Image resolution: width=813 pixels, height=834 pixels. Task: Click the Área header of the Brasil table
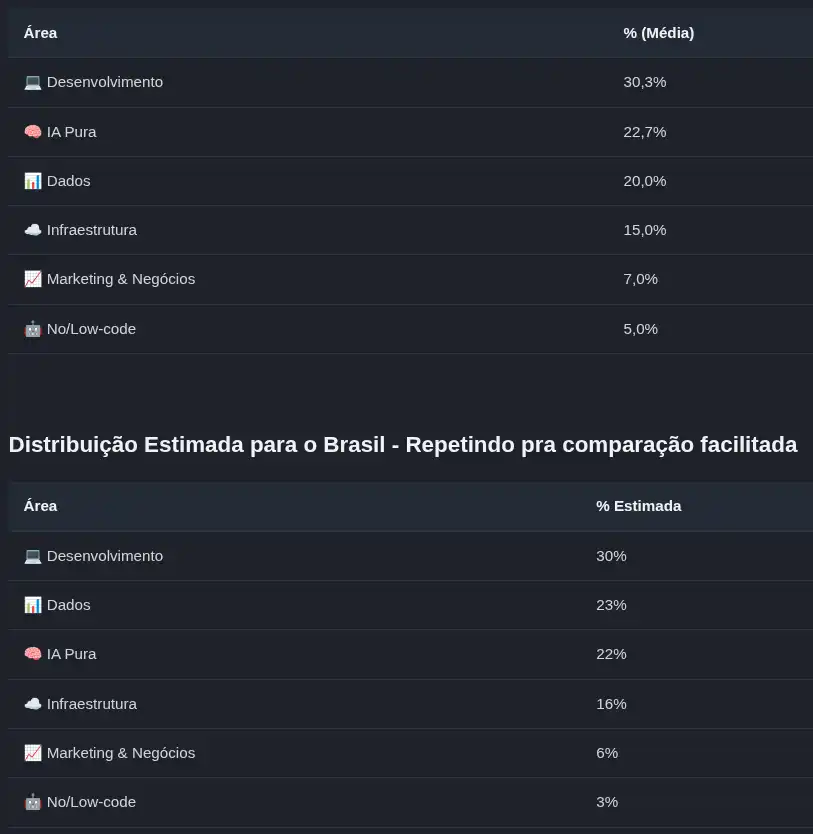tap(40, 506)
